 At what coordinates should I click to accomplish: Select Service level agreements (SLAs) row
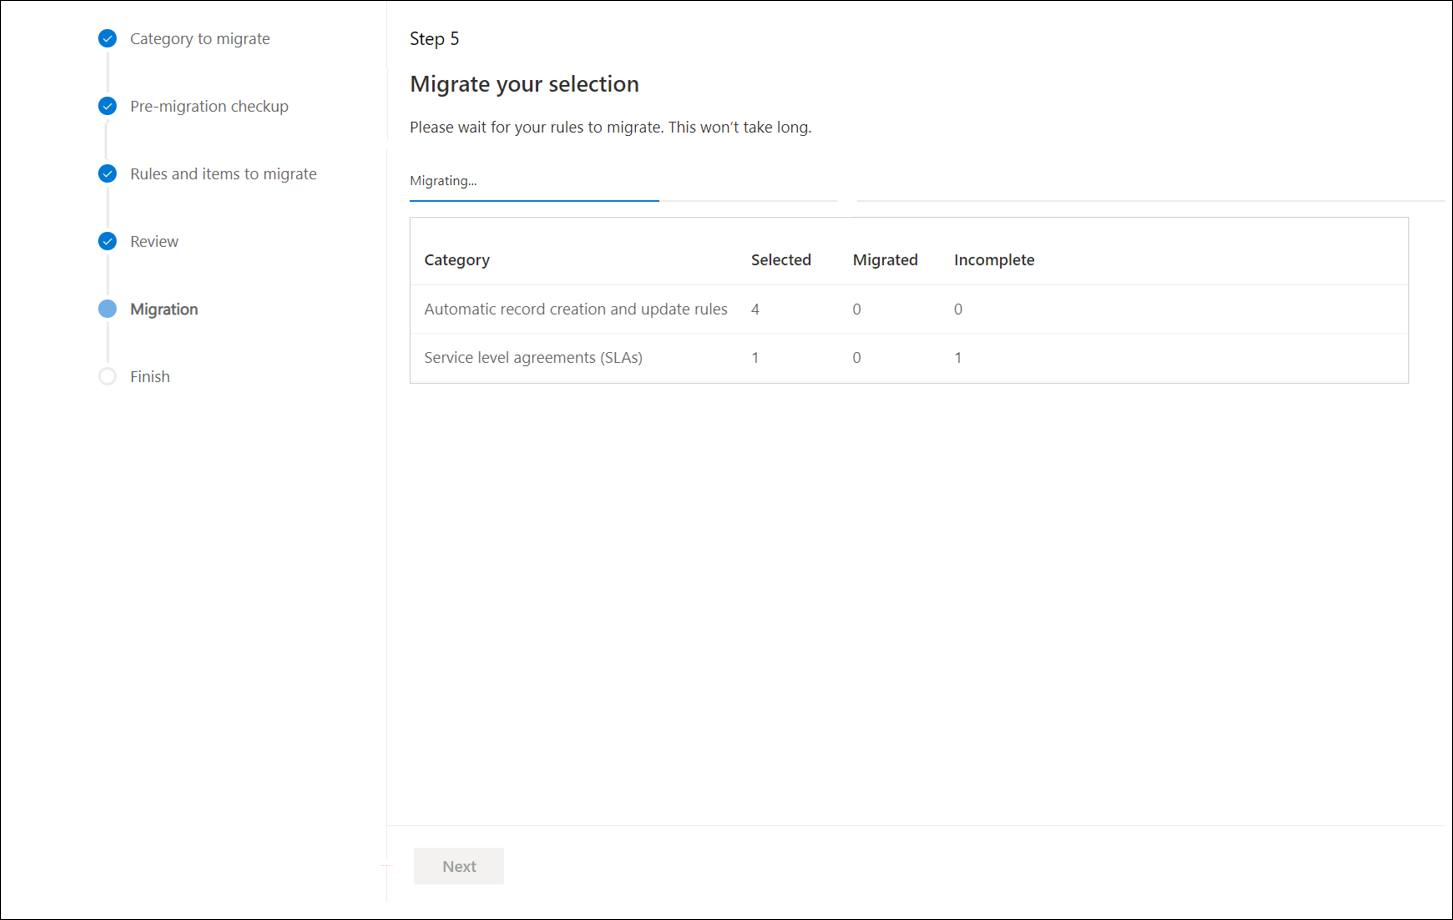pos(909,358)
